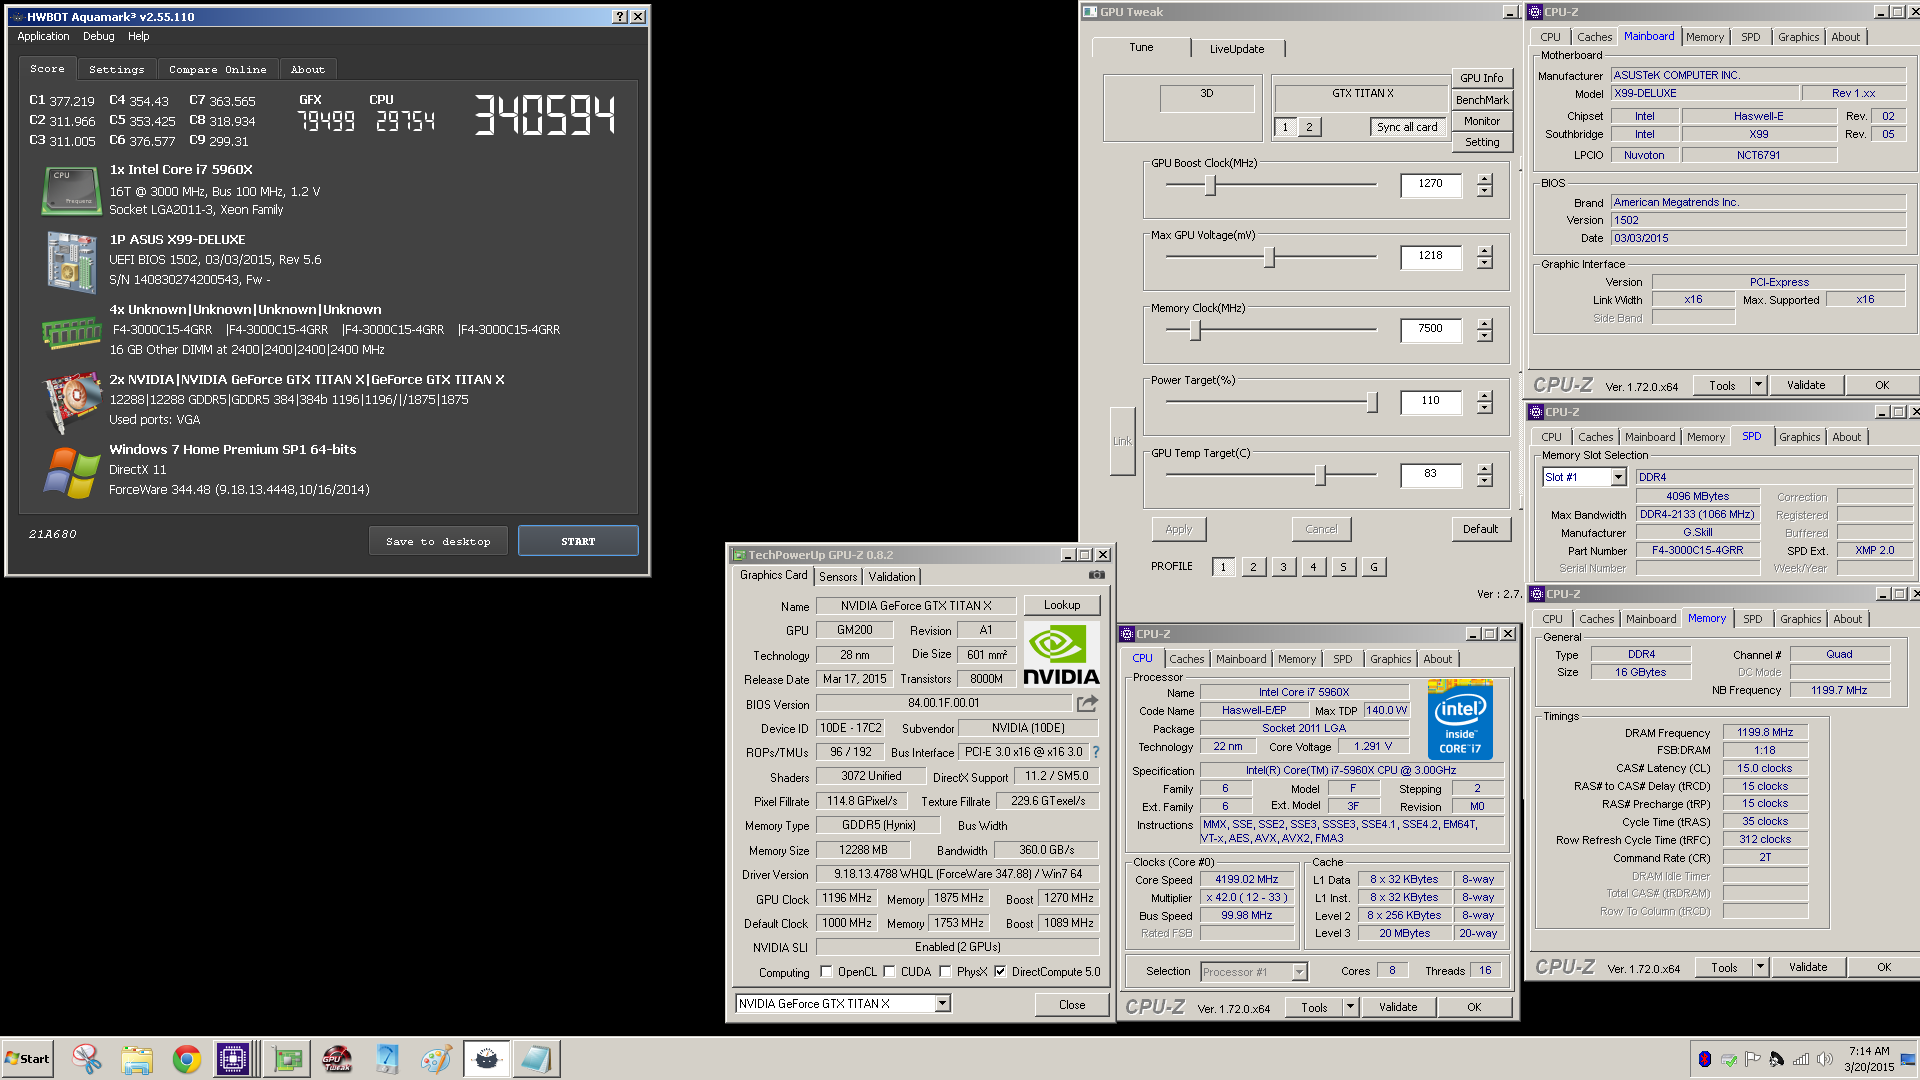This screenshot has width=1920, height=1080.
Task: Switch to the Sensors tab in GPU-Z
Action: [838, 576]
